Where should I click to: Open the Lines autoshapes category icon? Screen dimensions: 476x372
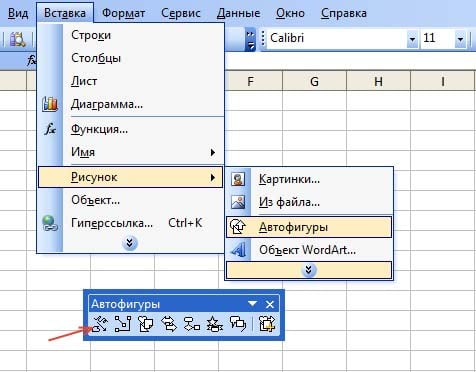click(x=100, y=324)
